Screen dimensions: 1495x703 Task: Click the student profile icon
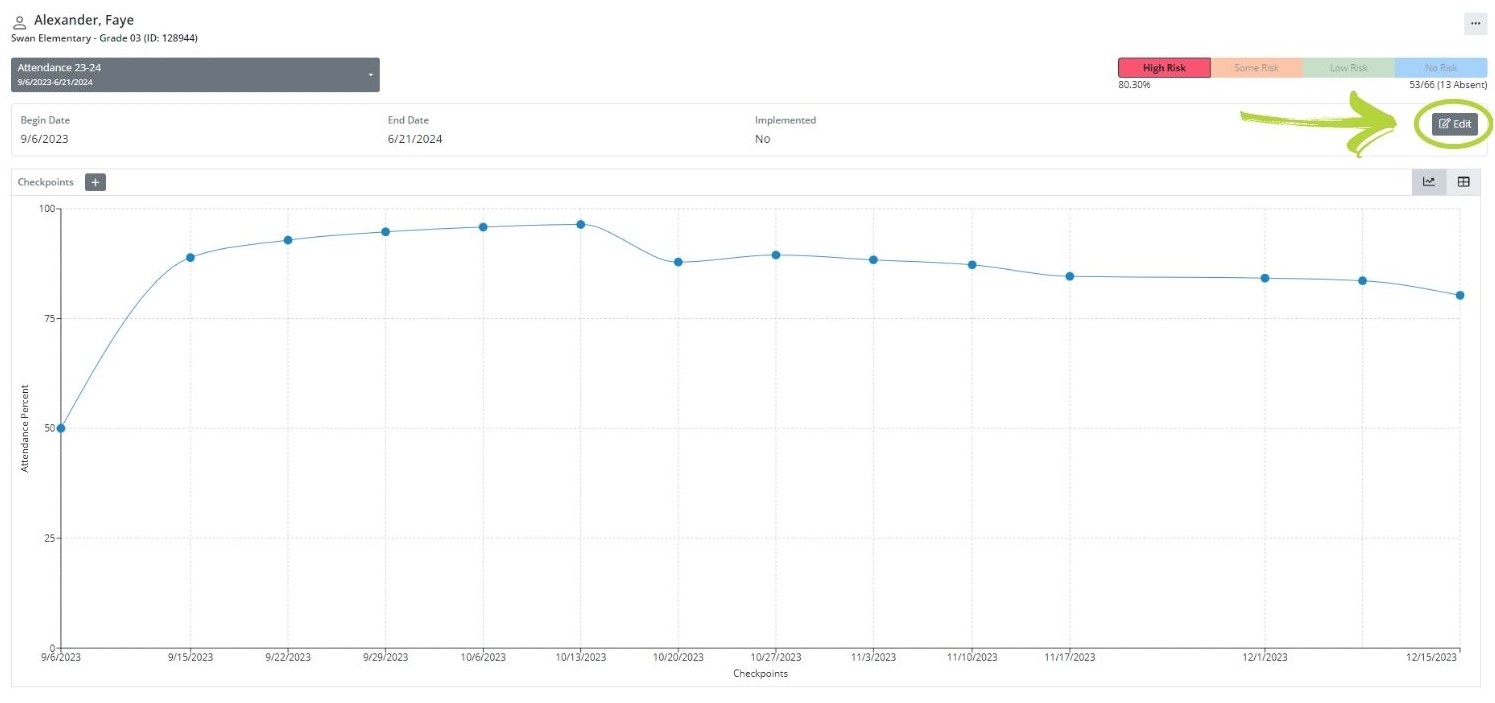[x=20, y=21]
